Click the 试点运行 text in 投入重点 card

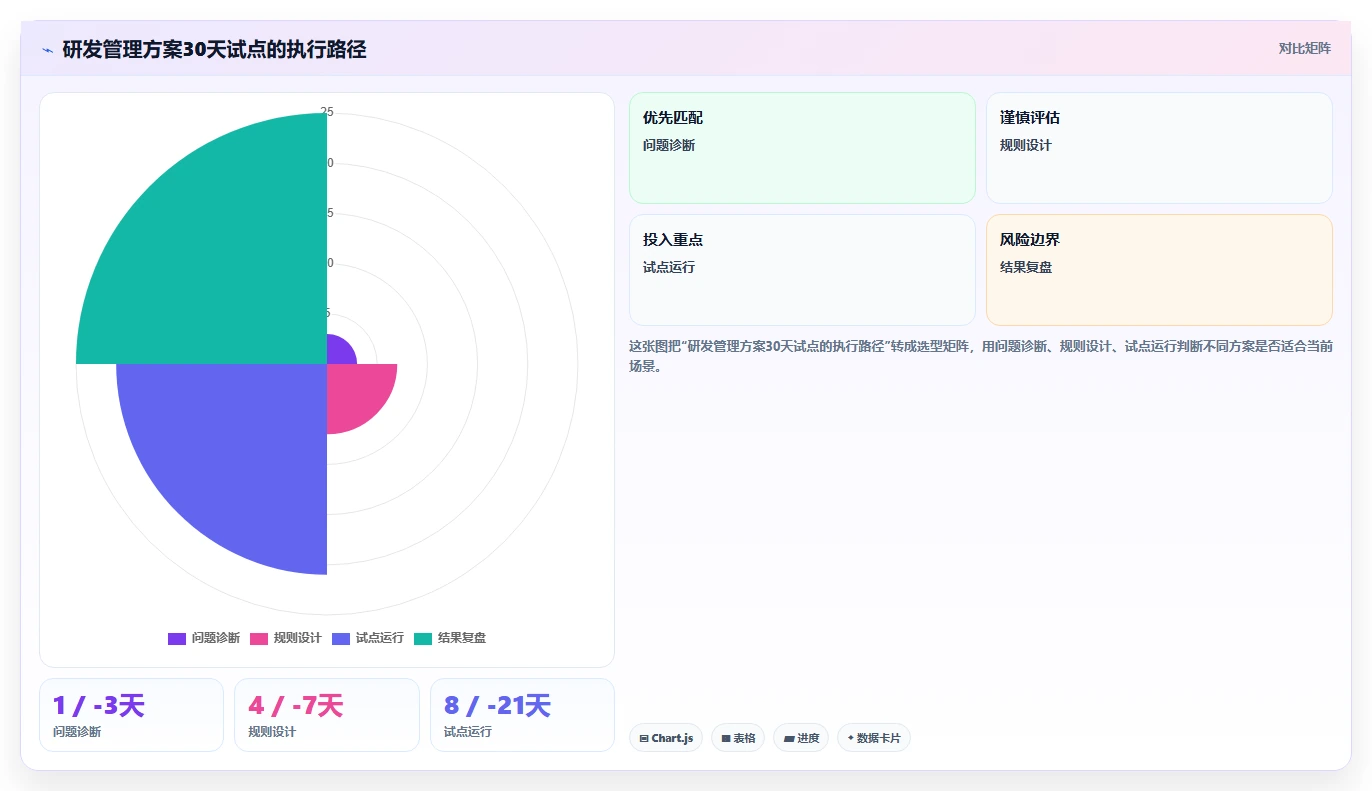point(669,267)
